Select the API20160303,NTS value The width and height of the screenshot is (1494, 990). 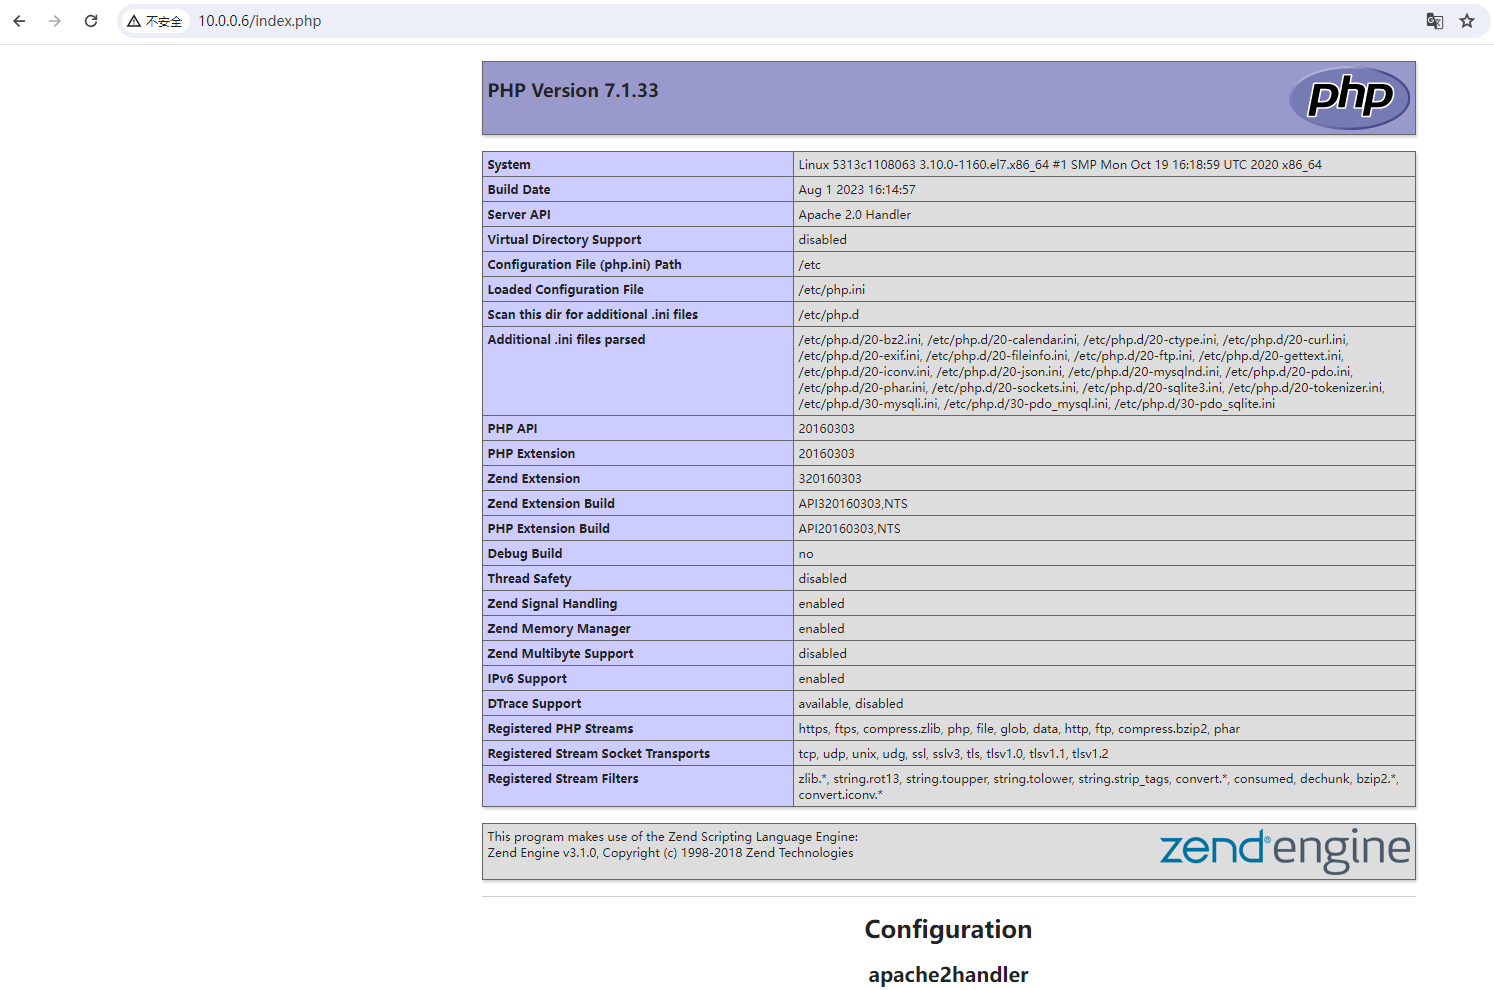pyautogui.click(x=850, y=529)
